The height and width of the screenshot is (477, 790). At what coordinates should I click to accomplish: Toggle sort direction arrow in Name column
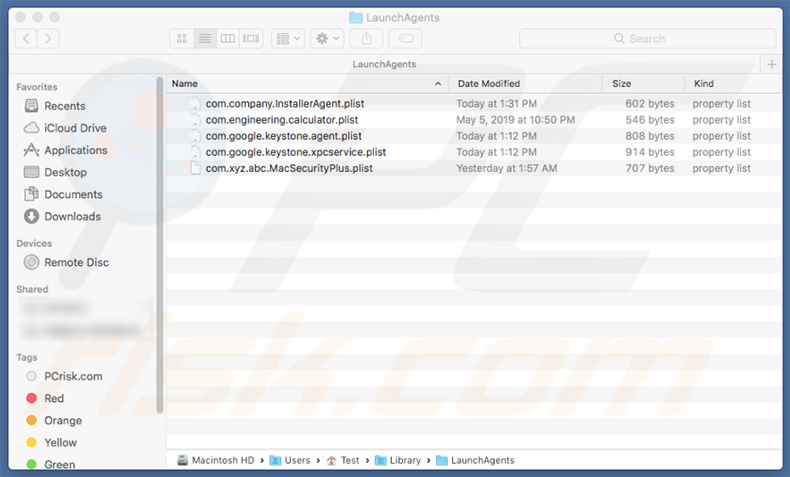(438, 84)
